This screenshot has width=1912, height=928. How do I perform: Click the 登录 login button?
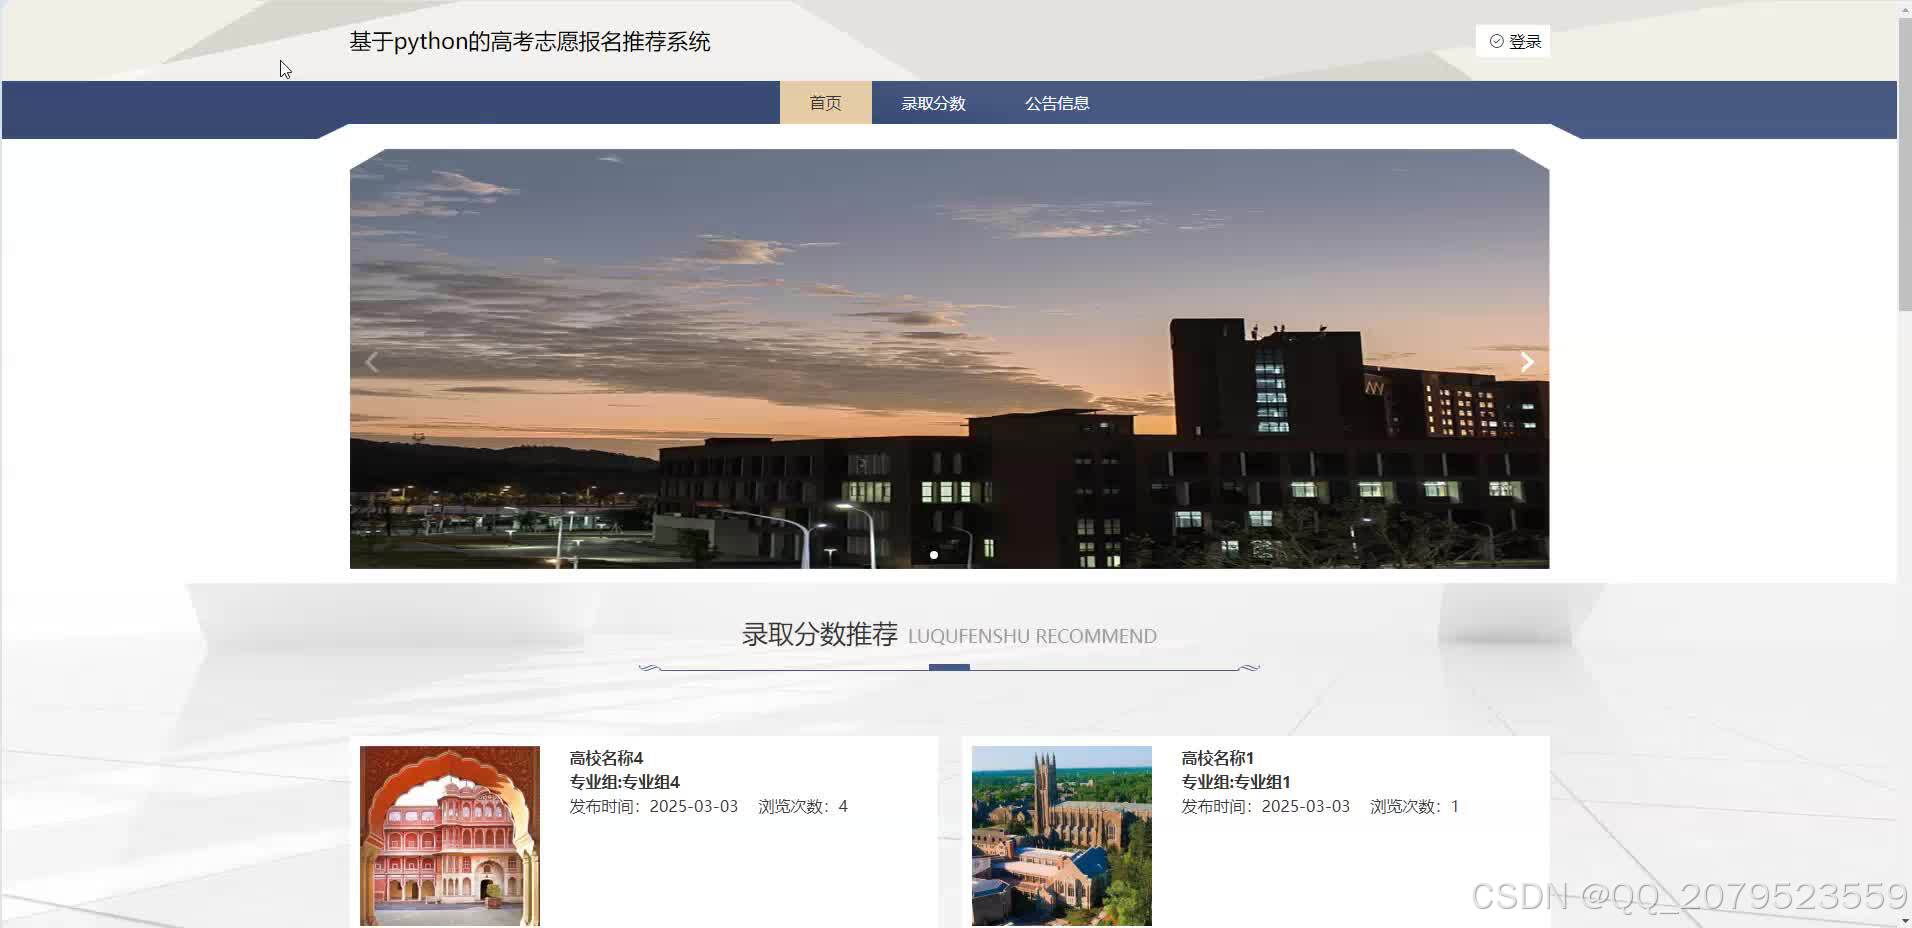click(1513, 41)
